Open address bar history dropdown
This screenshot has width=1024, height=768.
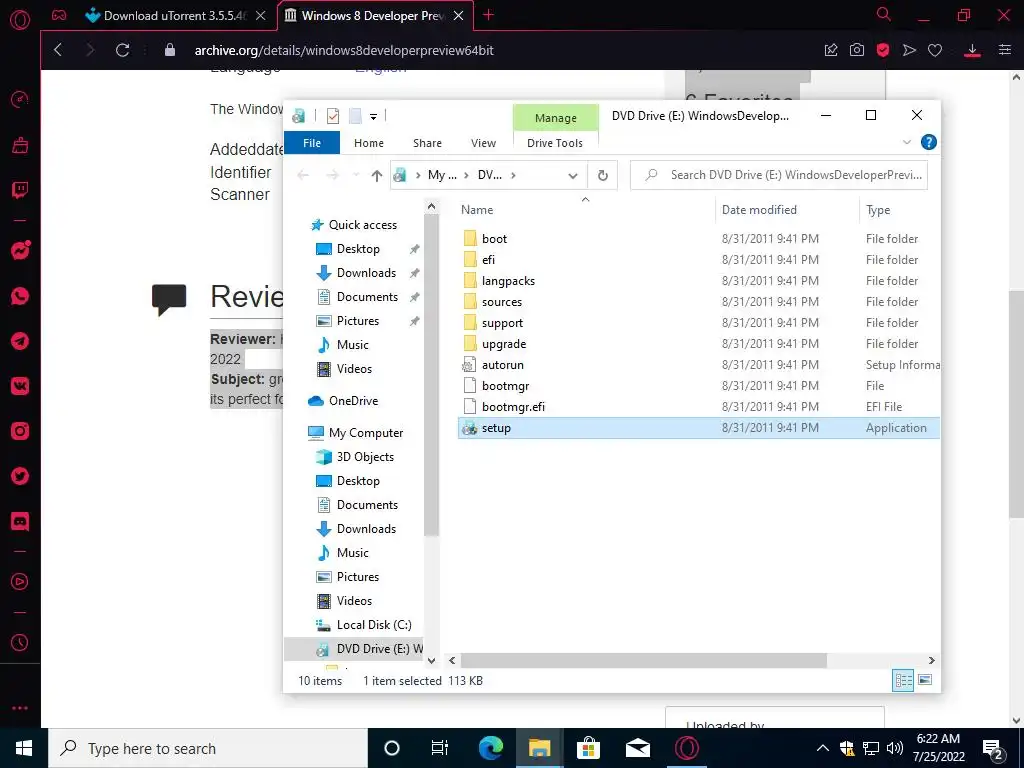[573, 176]
